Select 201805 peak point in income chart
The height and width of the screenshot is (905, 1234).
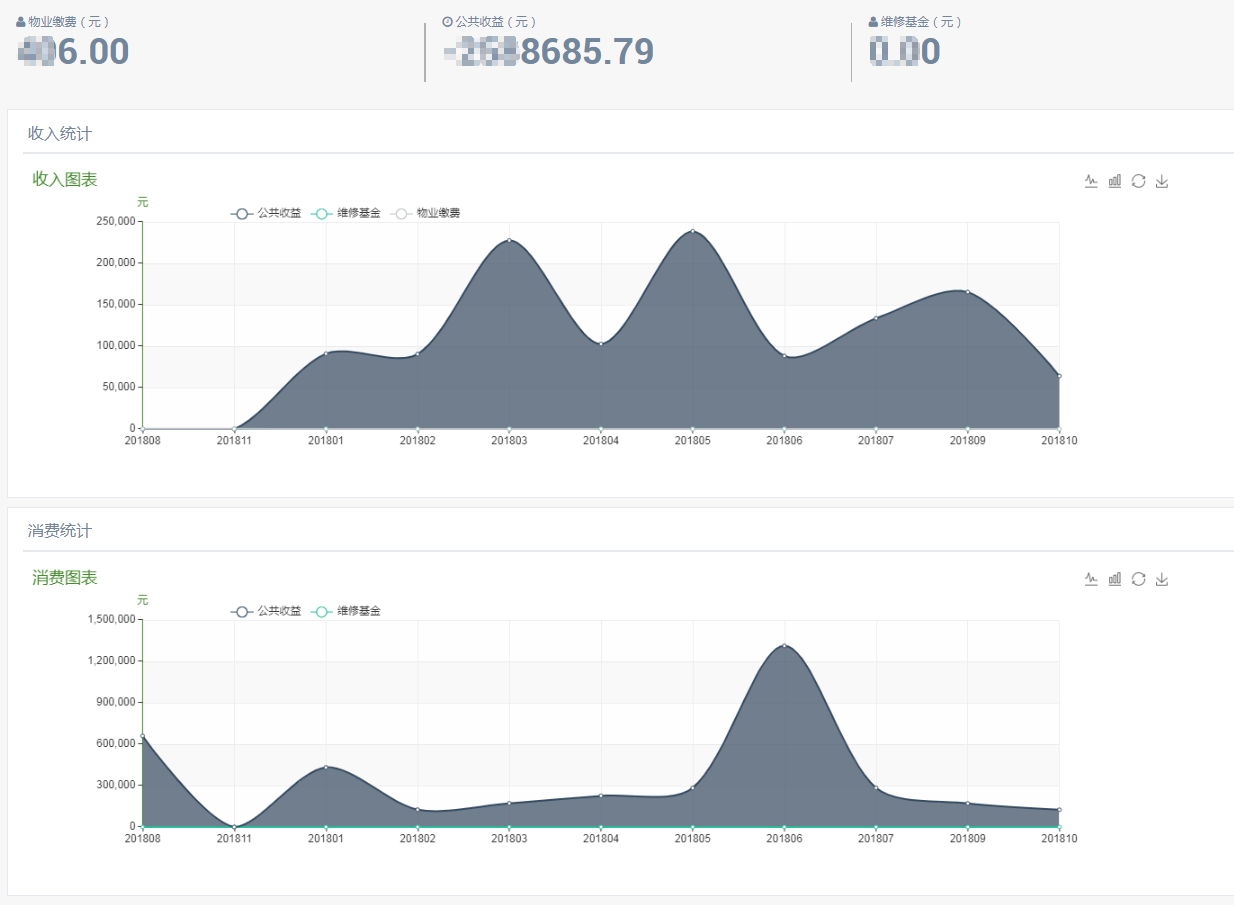tap(692, 231)
